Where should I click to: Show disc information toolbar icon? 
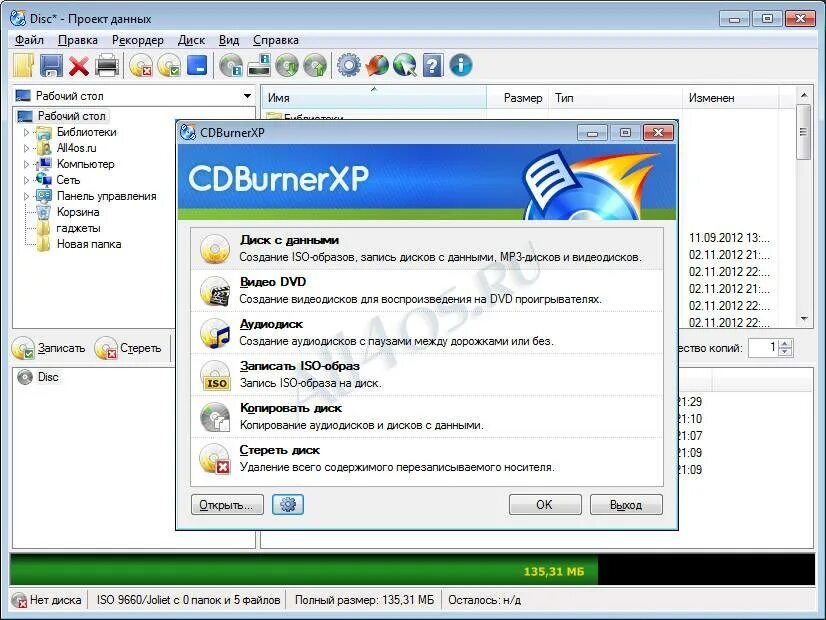point(231,66)
